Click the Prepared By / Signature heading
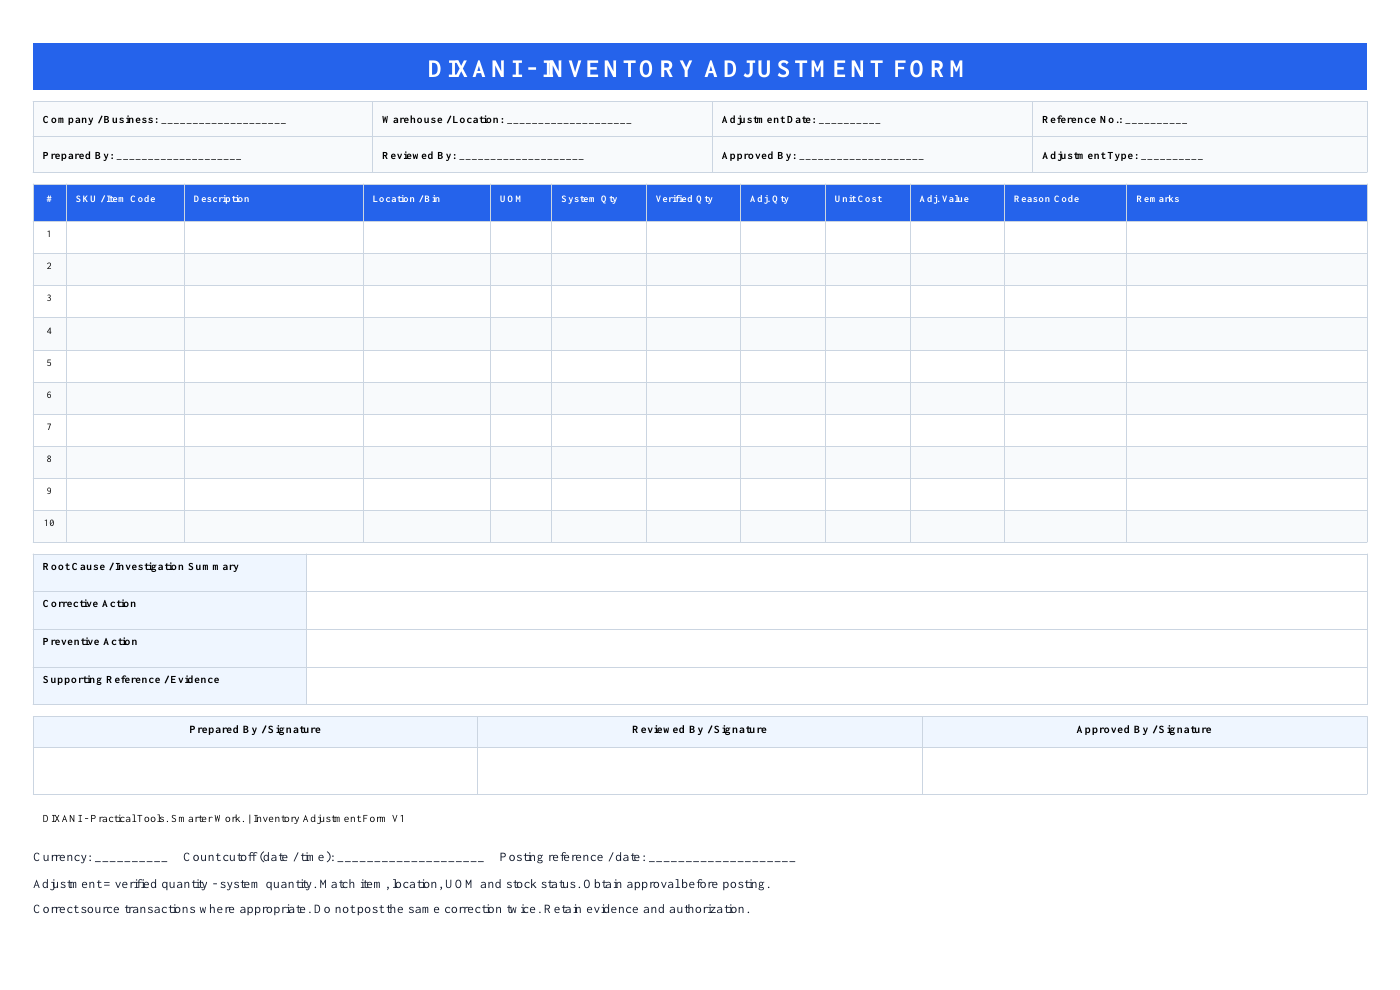The height and width of the screenshot is (990, 1400). point(255,730)
